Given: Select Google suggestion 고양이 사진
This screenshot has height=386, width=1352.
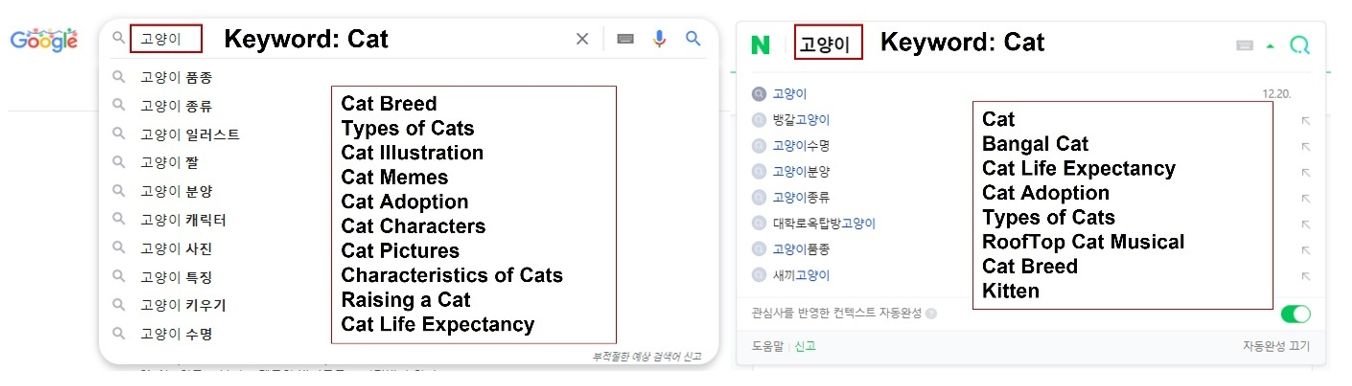Looking at the screenshot, I should click(176, 248).
